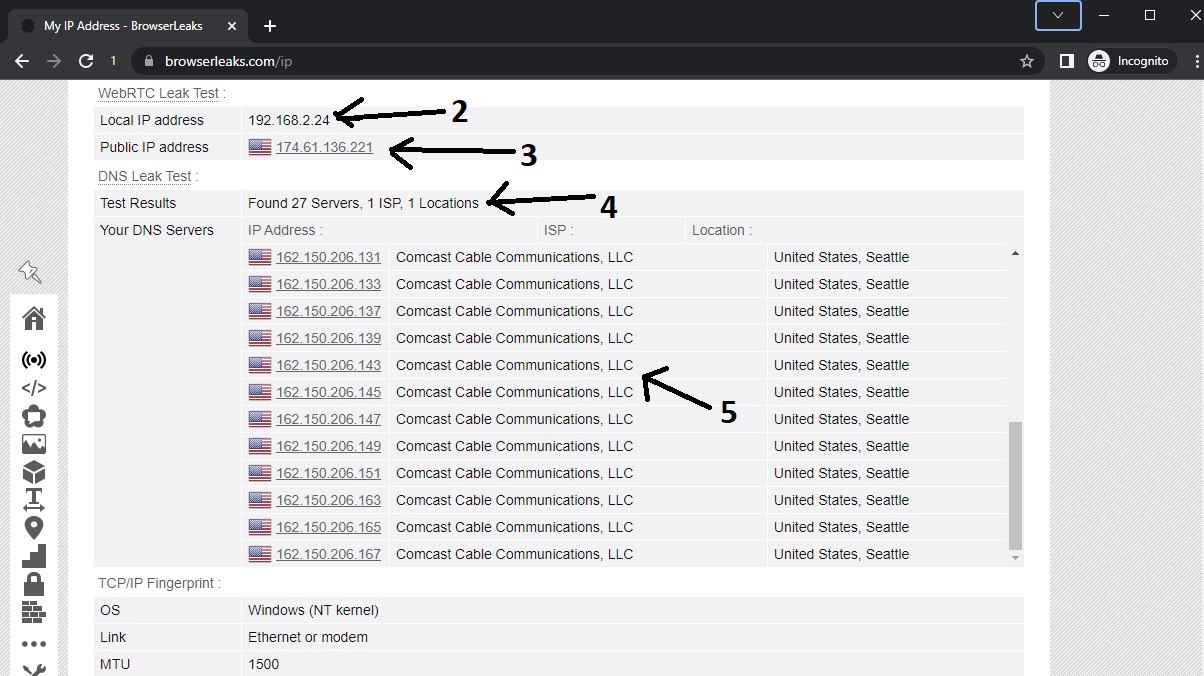Open the public IP link 174.61.136.221
The image size is (1204, 676).
pos(324,147)
